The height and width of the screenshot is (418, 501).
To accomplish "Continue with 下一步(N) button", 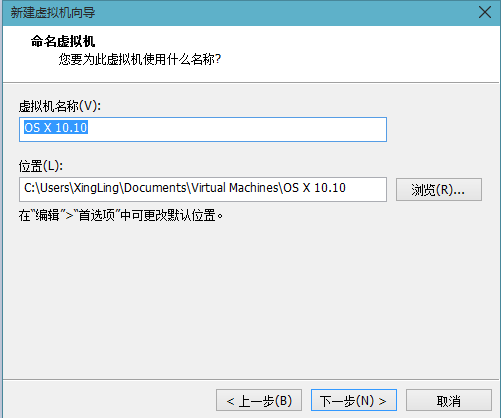I will (x=354, y=400).
